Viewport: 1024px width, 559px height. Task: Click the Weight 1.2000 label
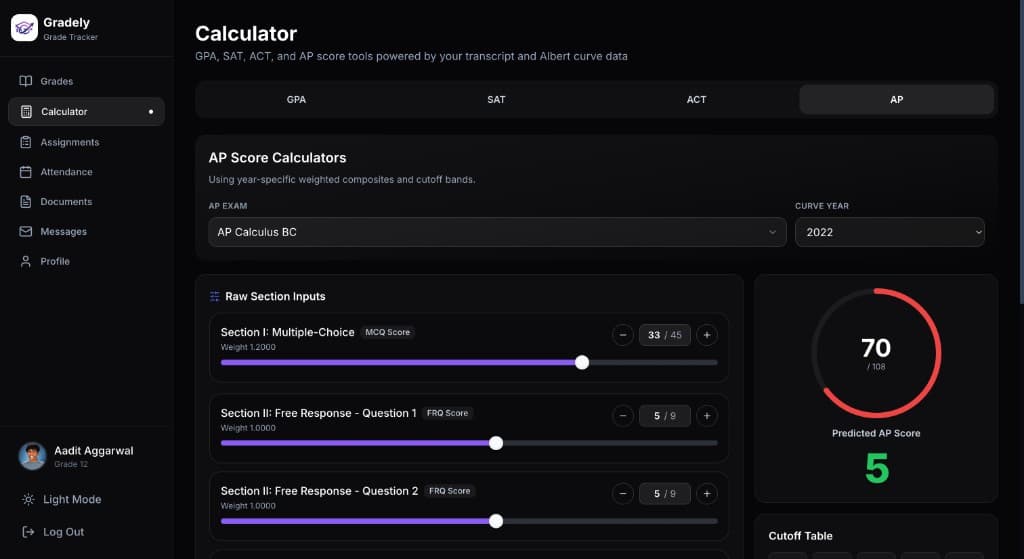coord(248,347)
